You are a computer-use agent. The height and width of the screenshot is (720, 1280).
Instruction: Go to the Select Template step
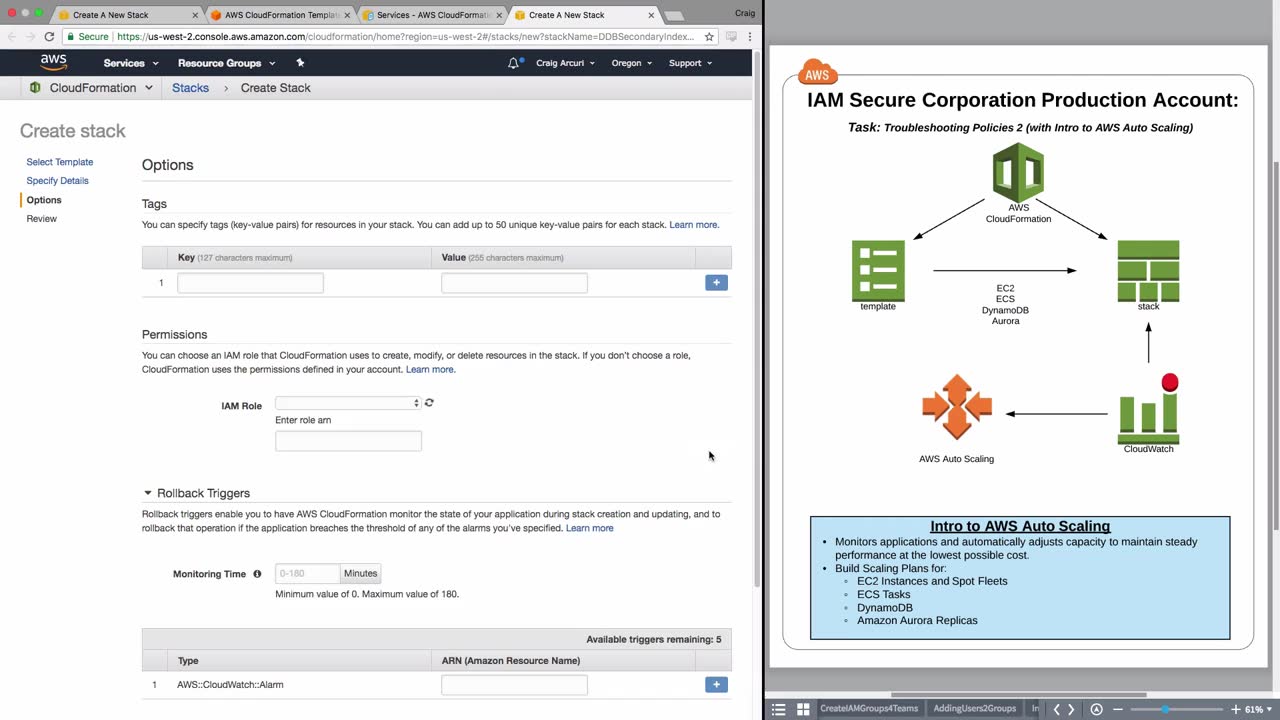pos(60,162)
